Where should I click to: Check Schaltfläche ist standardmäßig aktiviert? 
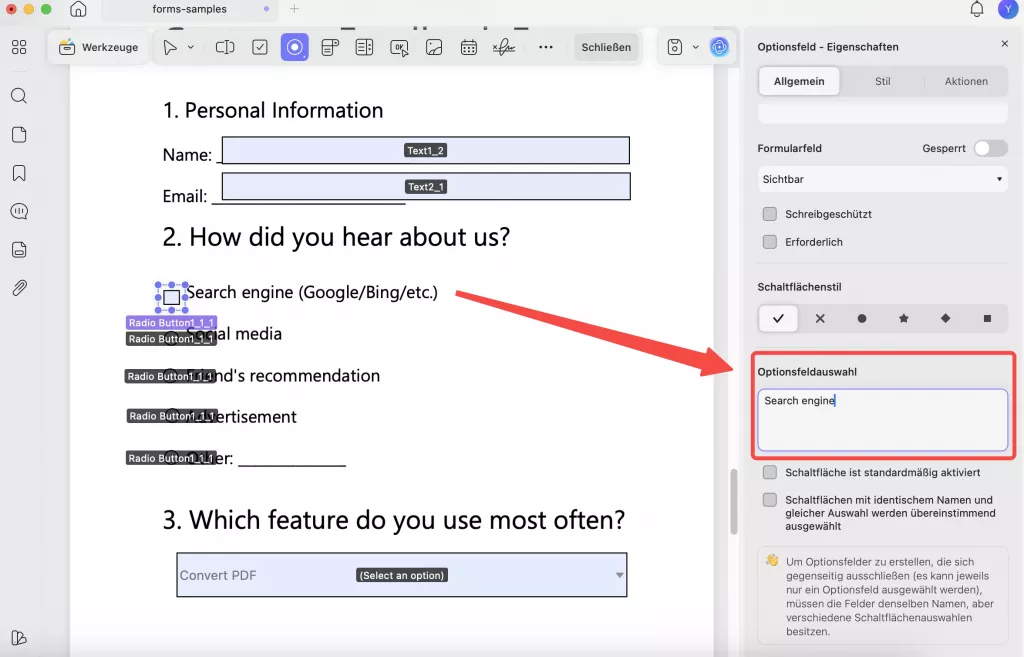click(x=770, y=472)
